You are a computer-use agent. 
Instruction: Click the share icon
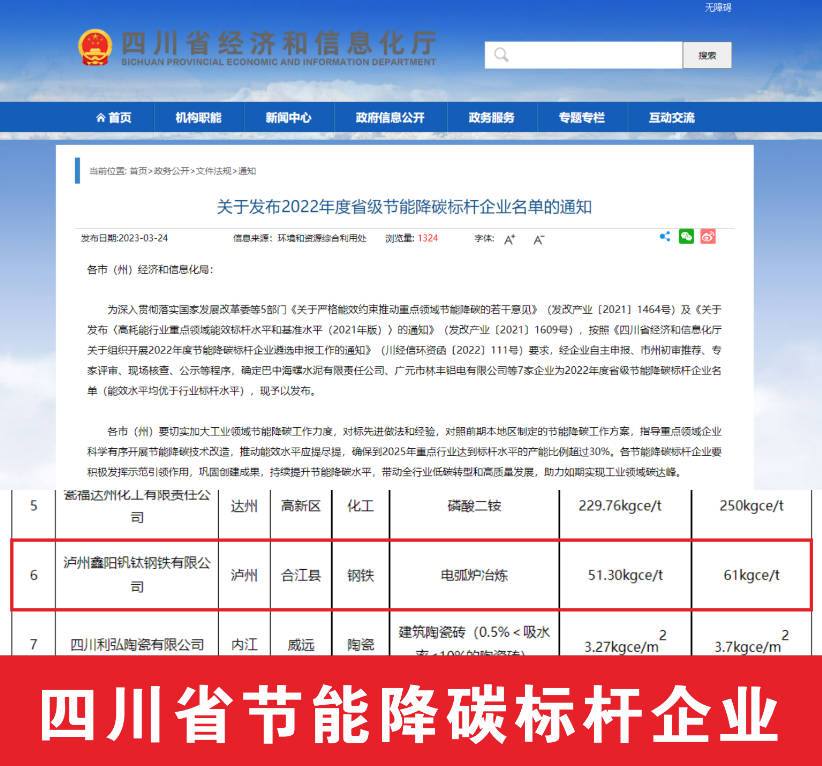[665, 236]
